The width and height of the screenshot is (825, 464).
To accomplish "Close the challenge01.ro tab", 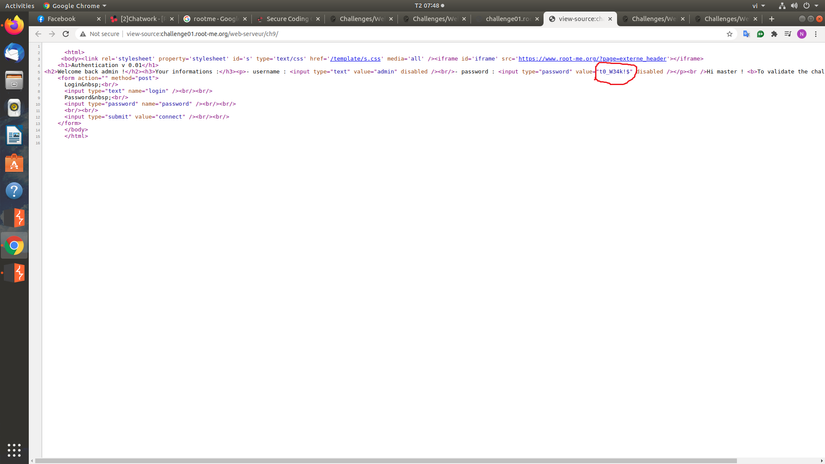I will coord(537,19).
